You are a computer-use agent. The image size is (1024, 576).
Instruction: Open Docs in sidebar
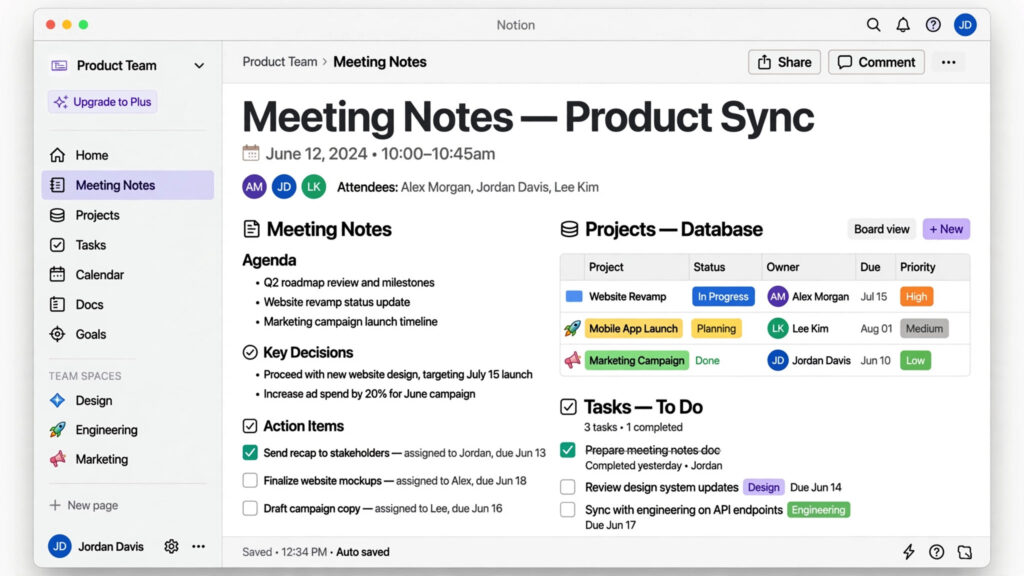click(x=128, y=304)
